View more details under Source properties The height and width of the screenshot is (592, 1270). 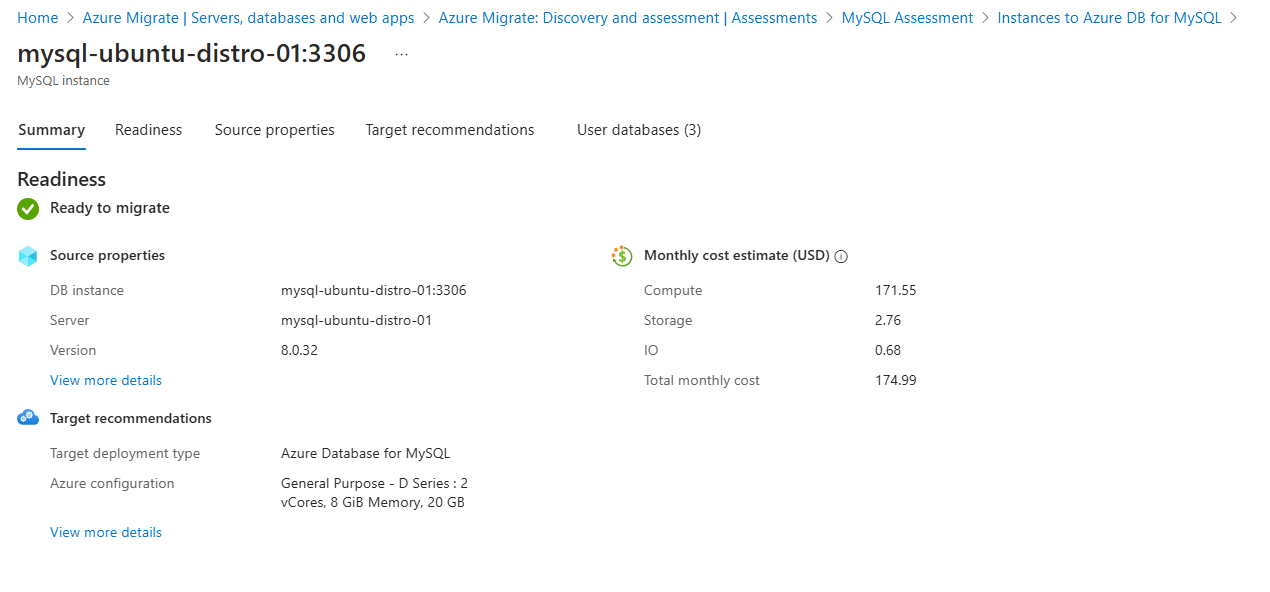tap(105, 380)
